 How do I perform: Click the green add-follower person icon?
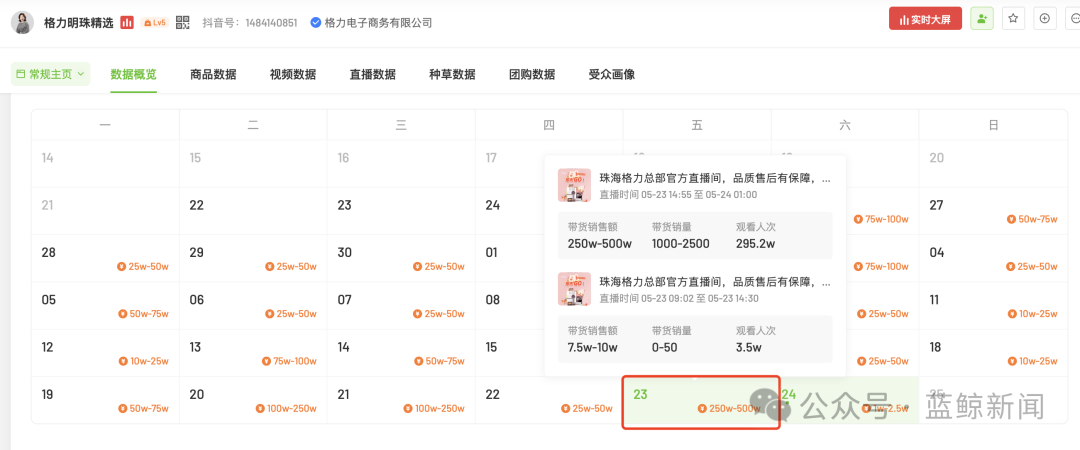click(982, 19)
